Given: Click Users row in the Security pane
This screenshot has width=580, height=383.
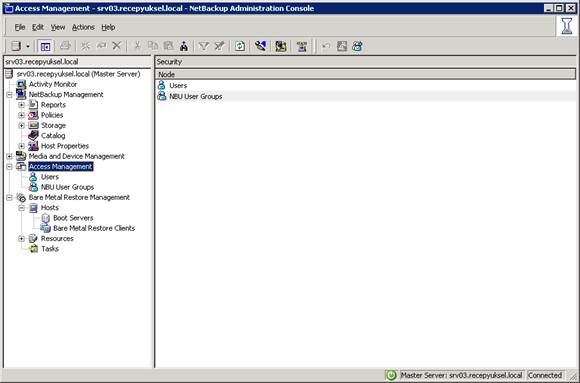Looking at the screenshot, I should [x=365, y=85].
